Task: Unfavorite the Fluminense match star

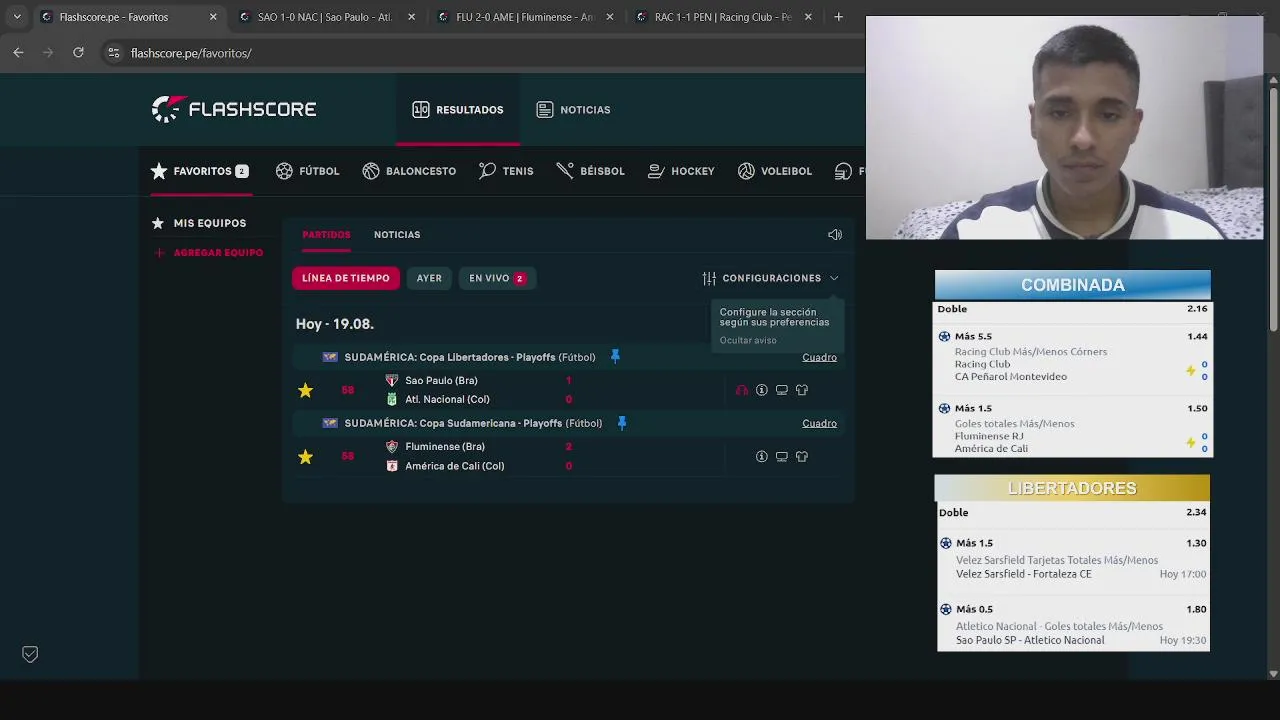Action: click(306, 457)
